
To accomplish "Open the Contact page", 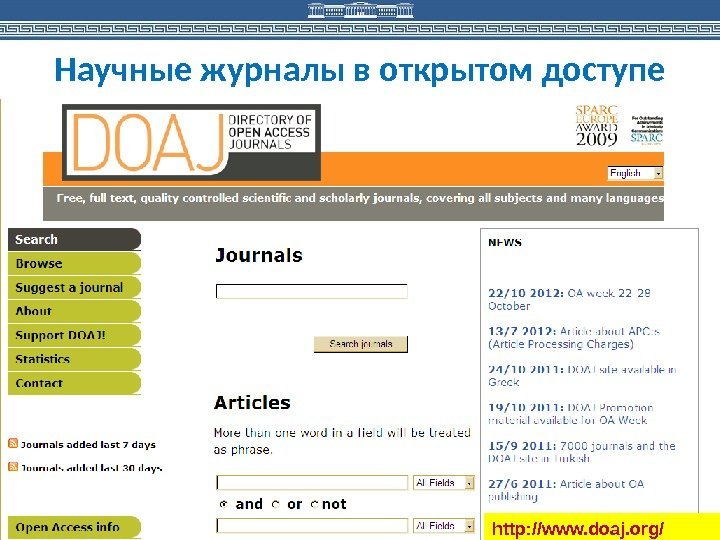I will coord(74,383).
